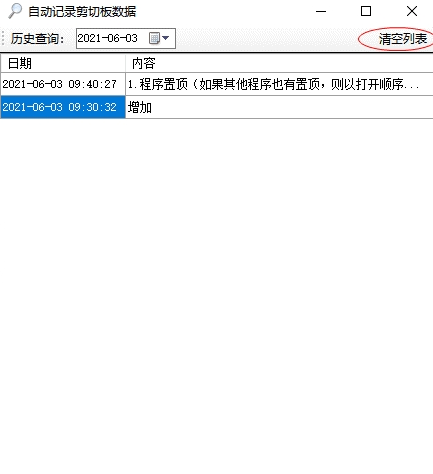Screen dimensions: 433x474
Task: Click the content cell starting with 1.程序置顶
Action: coord(279,84)
